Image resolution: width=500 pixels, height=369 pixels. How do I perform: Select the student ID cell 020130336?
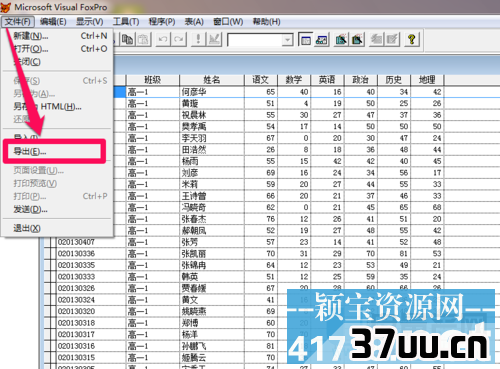[x=91, y=254]
